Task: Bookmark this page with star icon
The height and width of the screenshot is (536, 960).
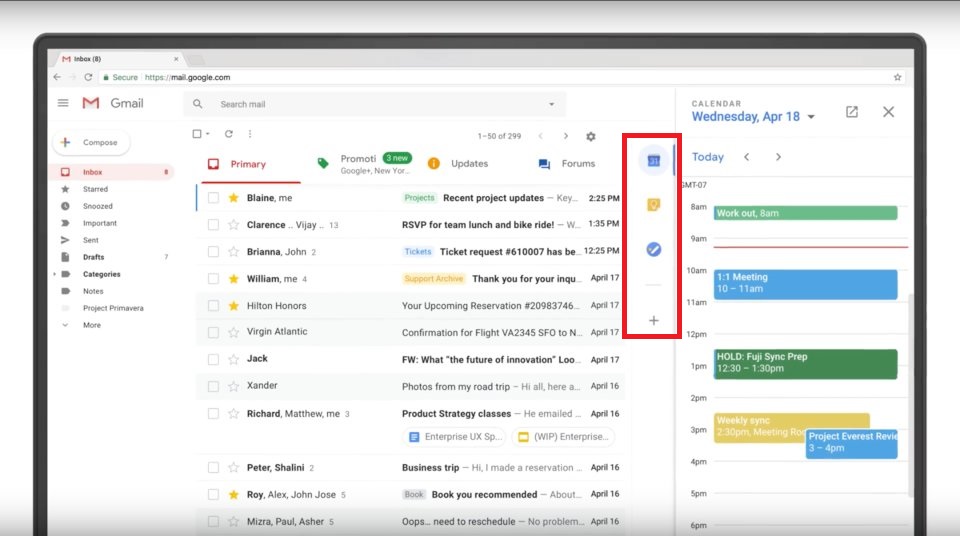Action: pos(897,77)
